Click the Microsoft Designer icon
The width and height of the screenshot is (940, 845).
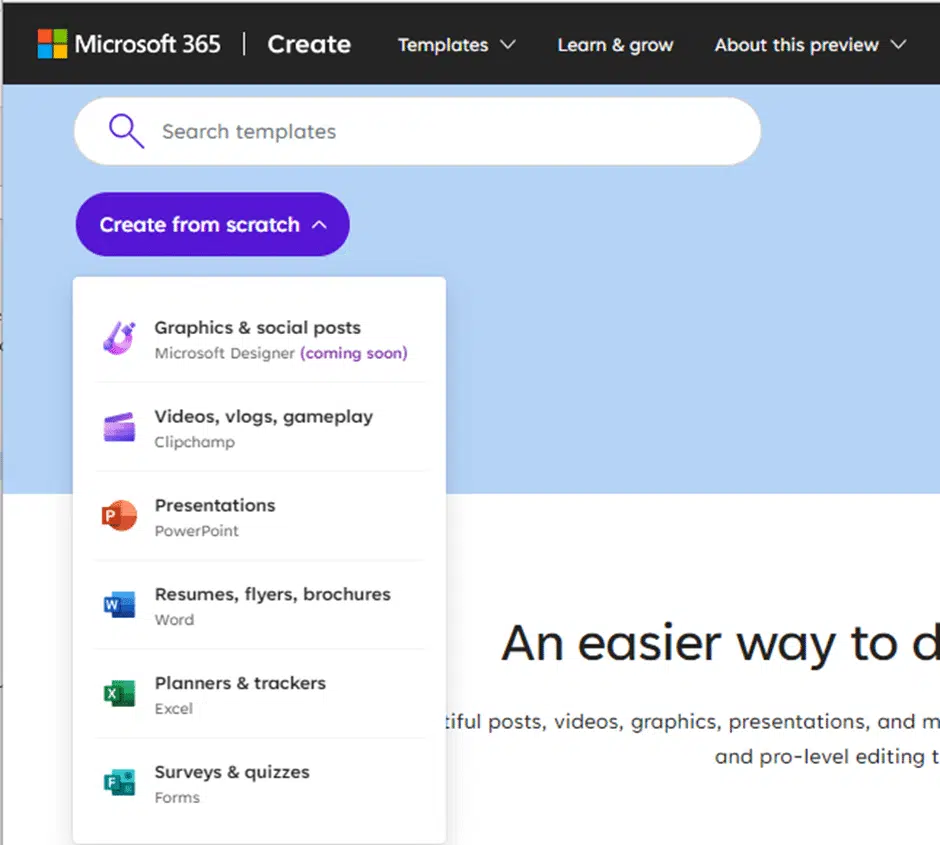(119, 339)
